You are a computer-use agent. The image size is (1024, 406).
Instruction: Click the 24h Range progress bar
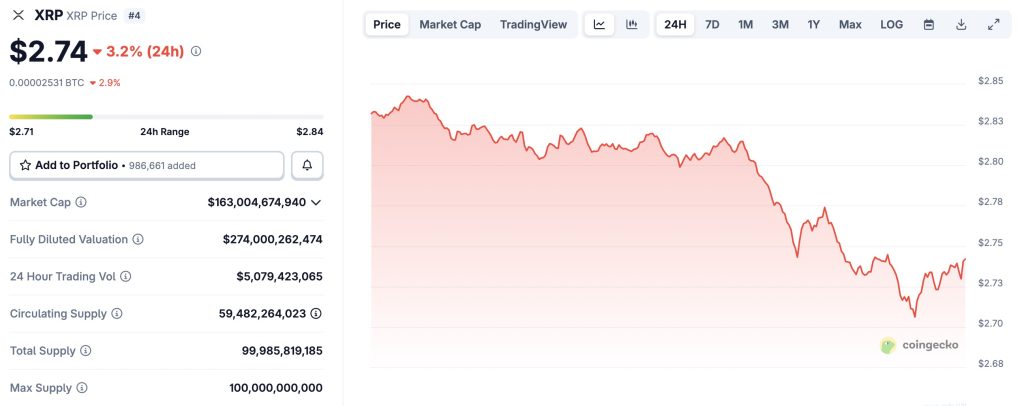pyautogui.click(x=166, y=117)
